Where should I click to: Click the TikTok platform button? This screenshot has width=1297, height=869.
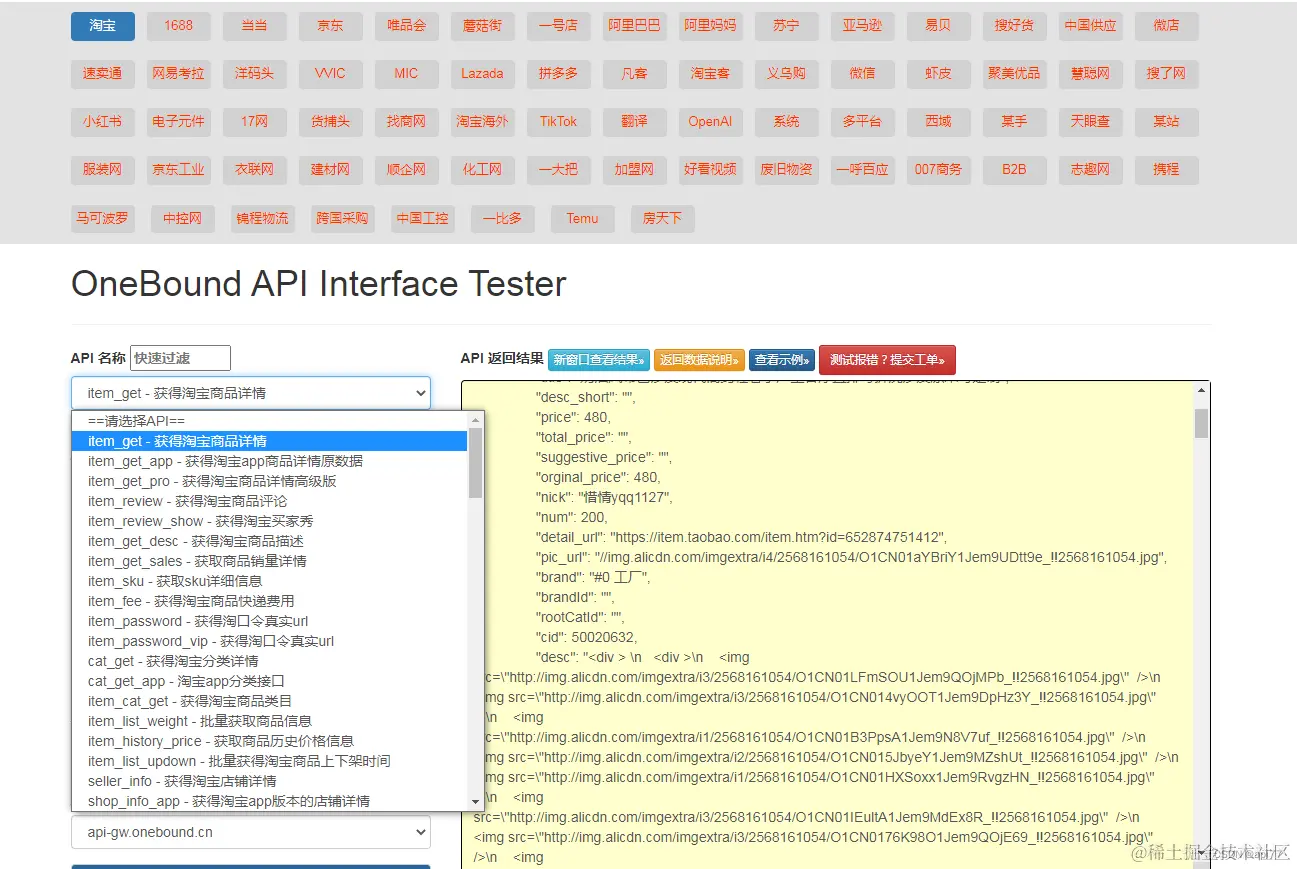[558, 122]
